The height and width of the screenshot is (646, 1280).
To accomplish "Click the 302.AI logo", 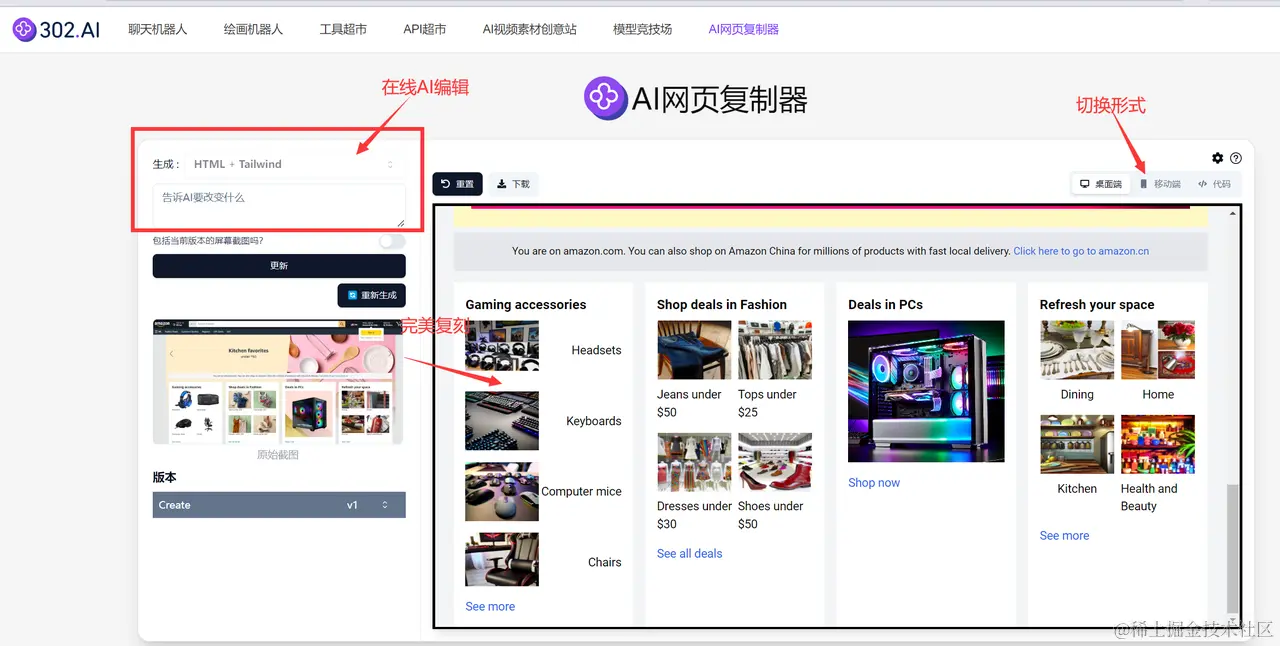I will pos(57,29).
